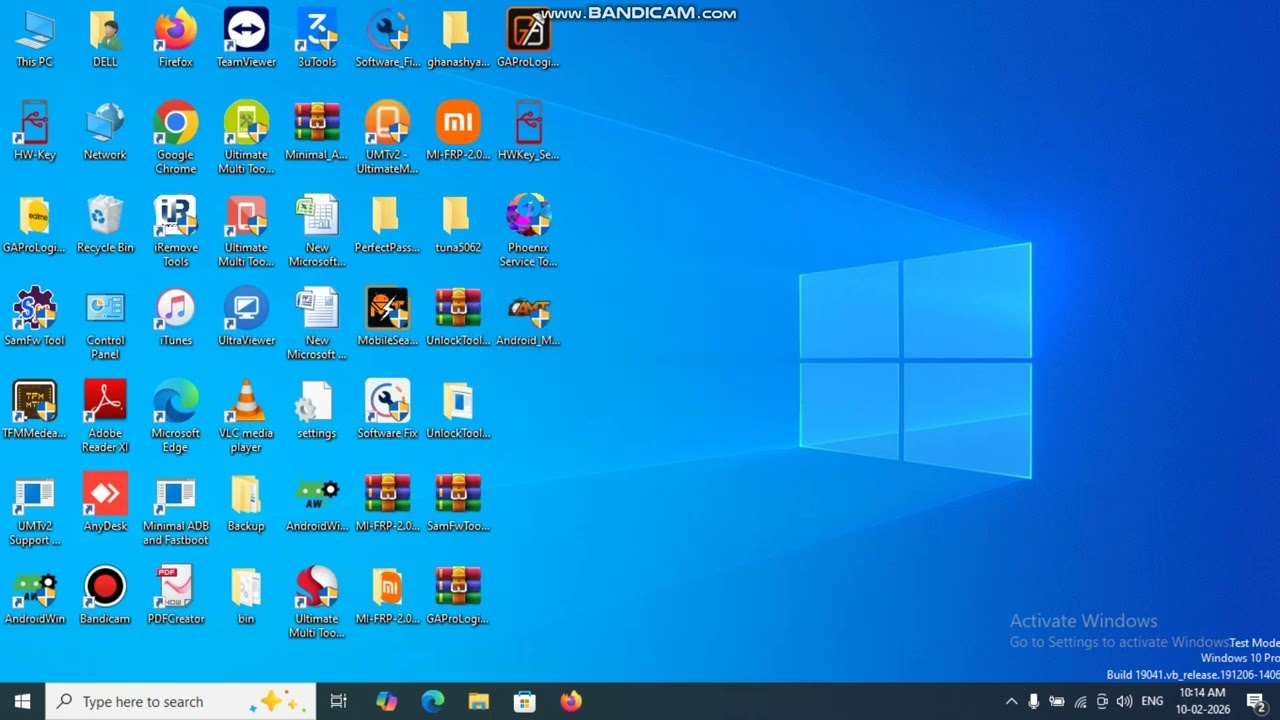
Task: Select the DELL user folder icon
Action: 105,38
